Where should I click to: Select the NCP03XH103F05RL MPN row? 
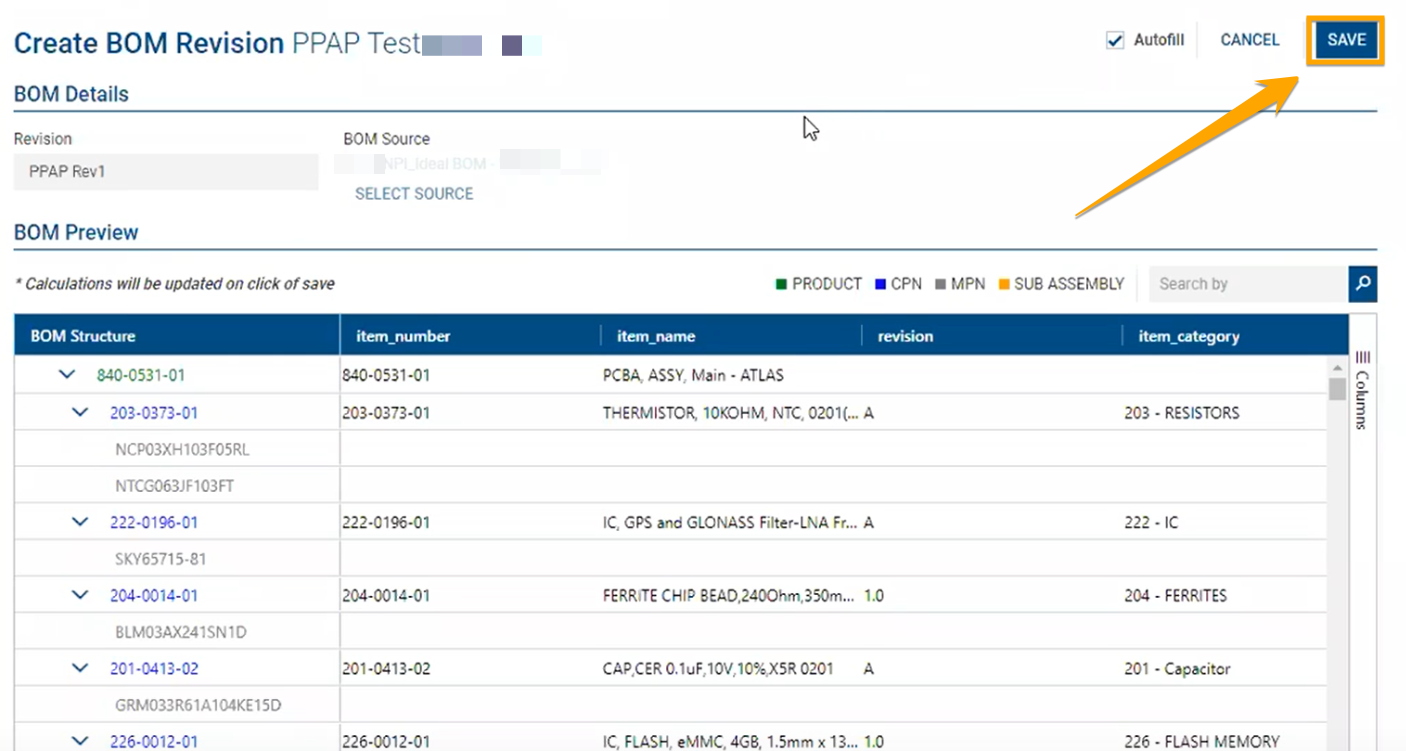point(182,449)
